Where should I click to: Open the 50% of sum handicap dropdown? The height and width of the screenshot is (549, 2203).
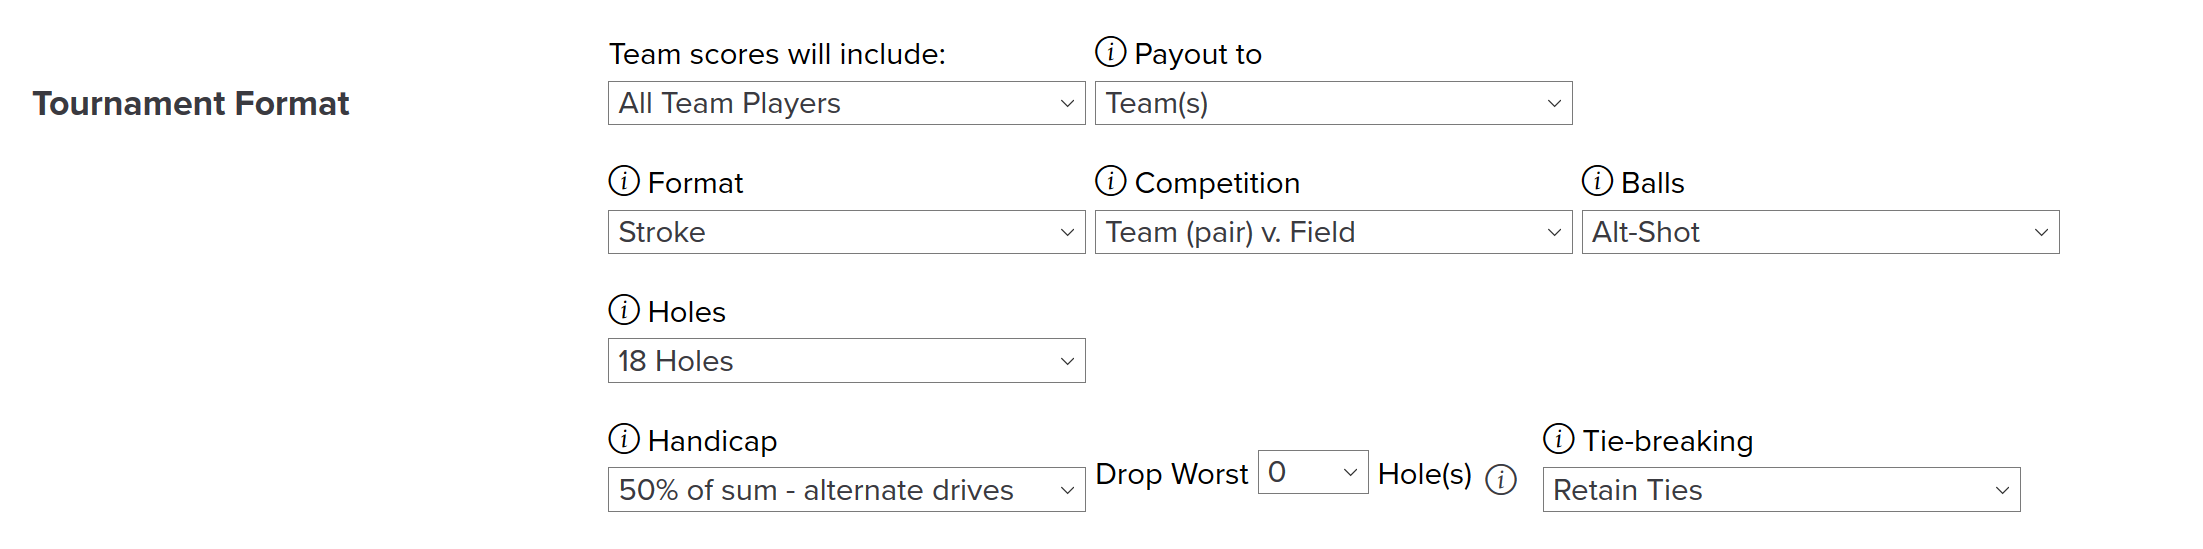pyautogui.click(x=847, y=490)
